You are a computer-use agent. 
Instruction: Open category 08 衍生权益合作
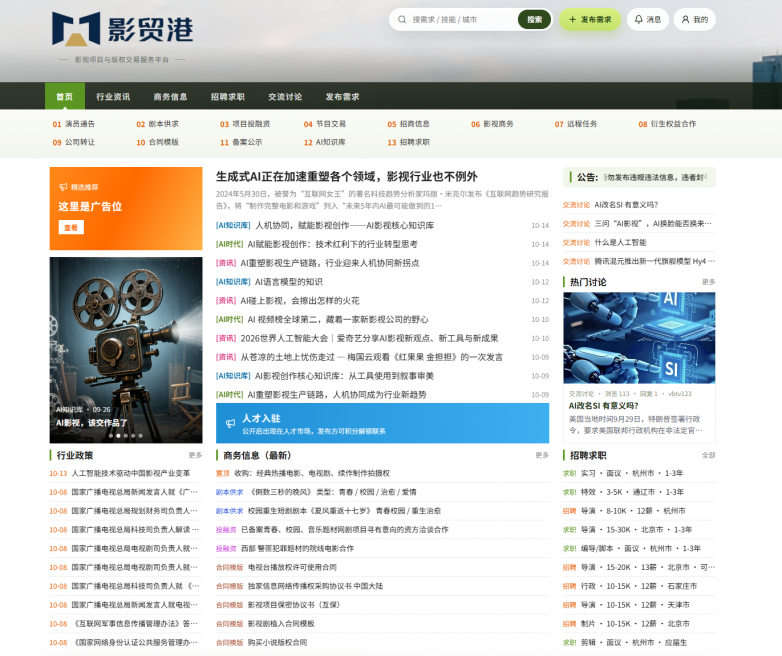point(667,124)
